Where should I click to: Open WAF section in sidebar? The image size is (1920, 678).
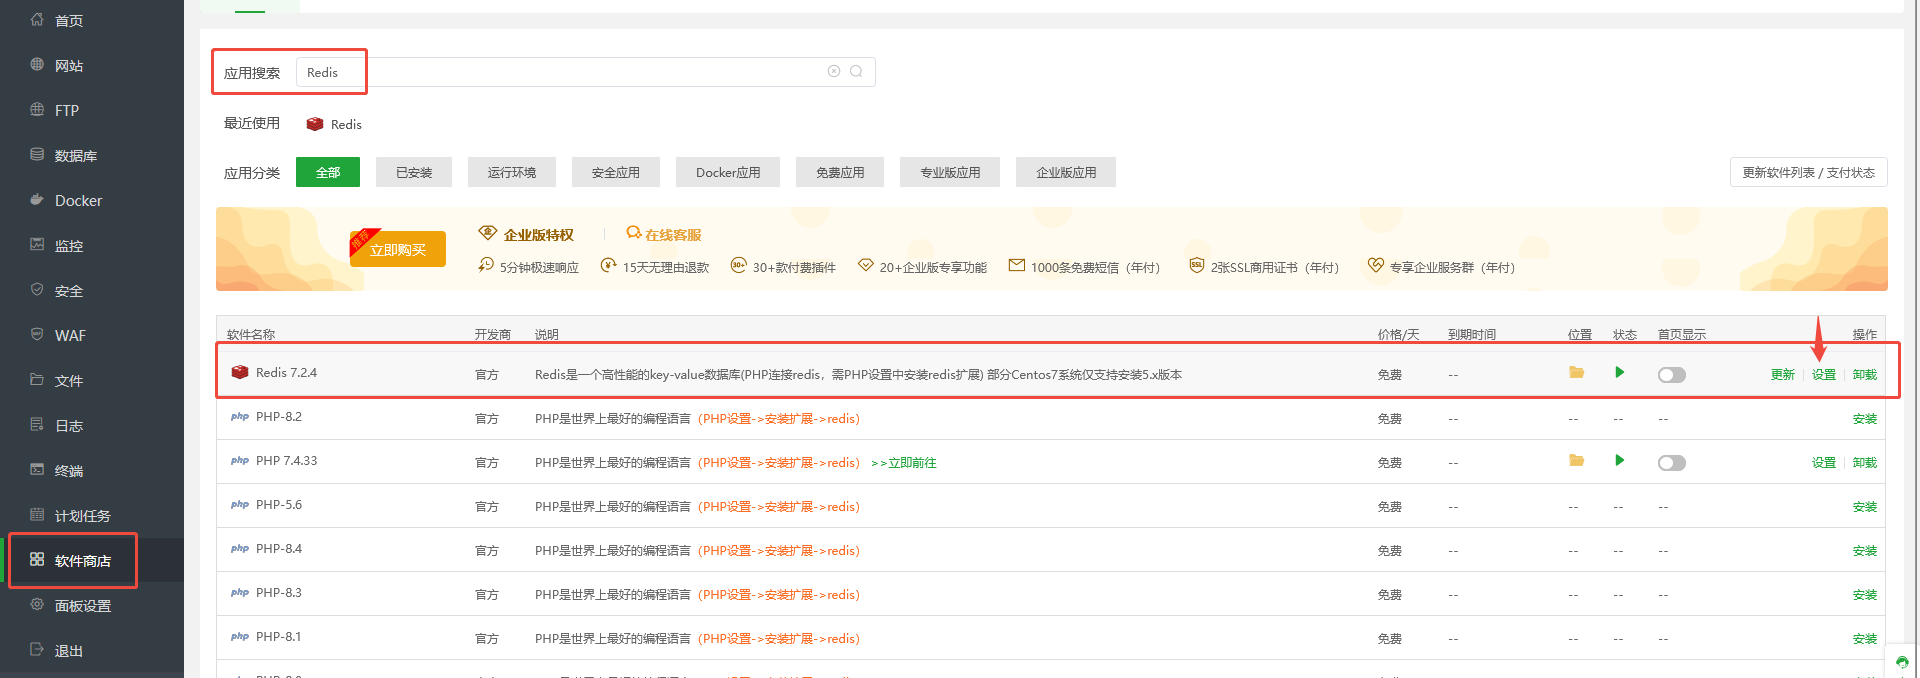pos(70,336)
